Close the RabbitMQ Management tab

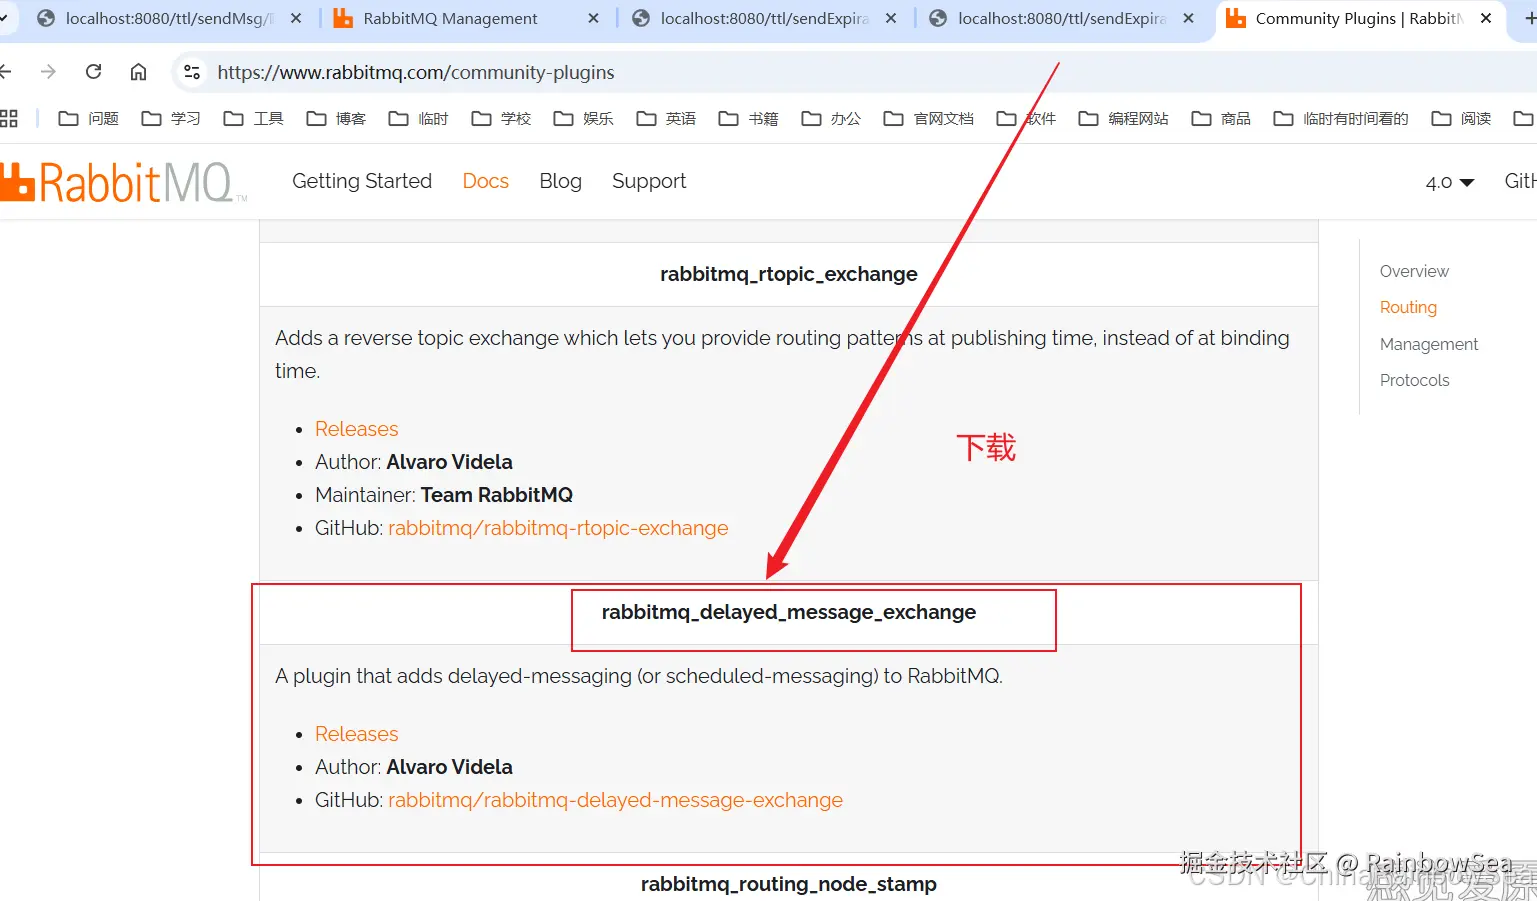pos(594,18)
